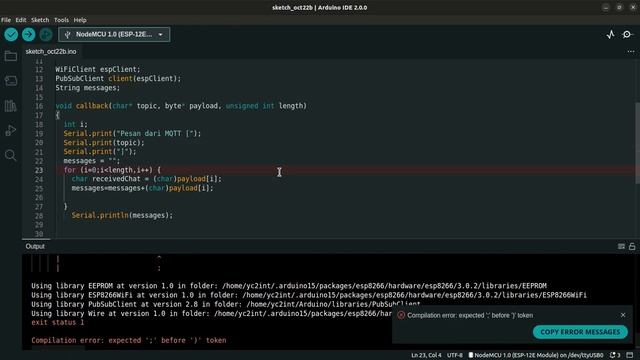Close the compilation error notification
The width and height of the screenshot is (640, 360).
pyautogui.click(x=623, y=315)
